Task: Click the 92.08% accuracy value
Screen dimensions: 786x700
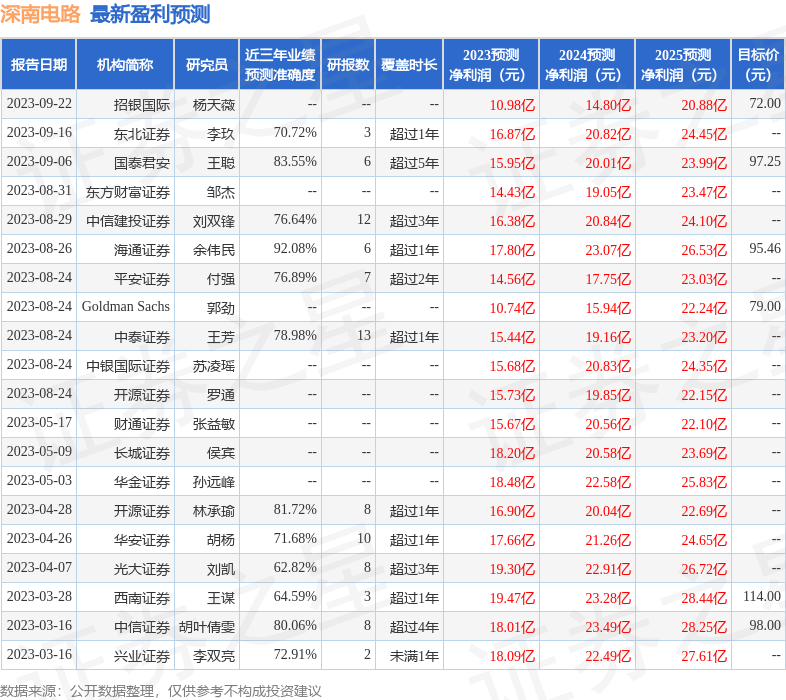Action: tap(295, 249)
